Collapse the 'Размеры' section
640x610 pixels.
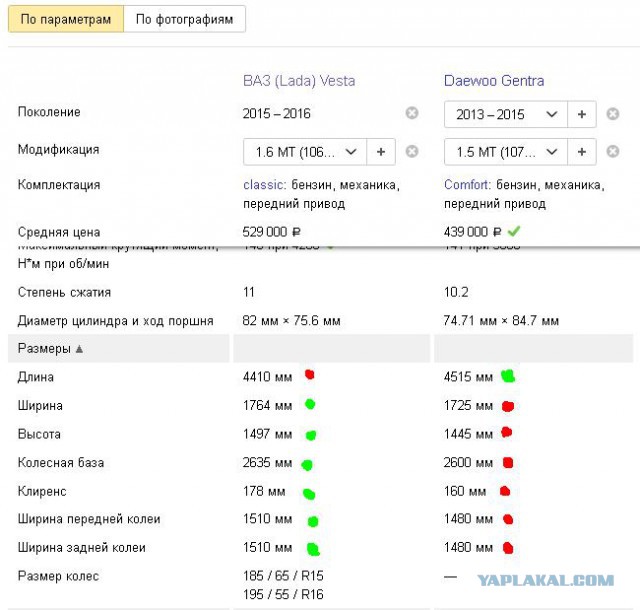pyautogui.click(x=50, y=349)
